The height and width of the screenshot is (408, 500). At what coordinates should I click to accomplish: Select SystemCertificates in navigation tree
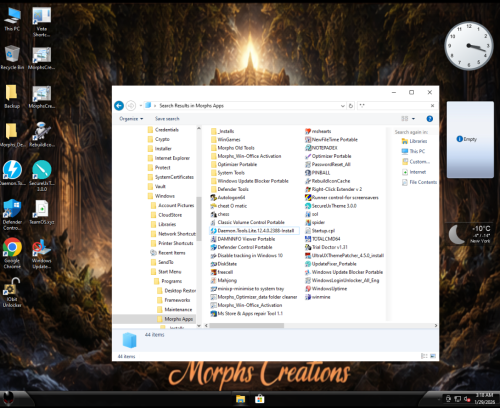coord(171,177)
